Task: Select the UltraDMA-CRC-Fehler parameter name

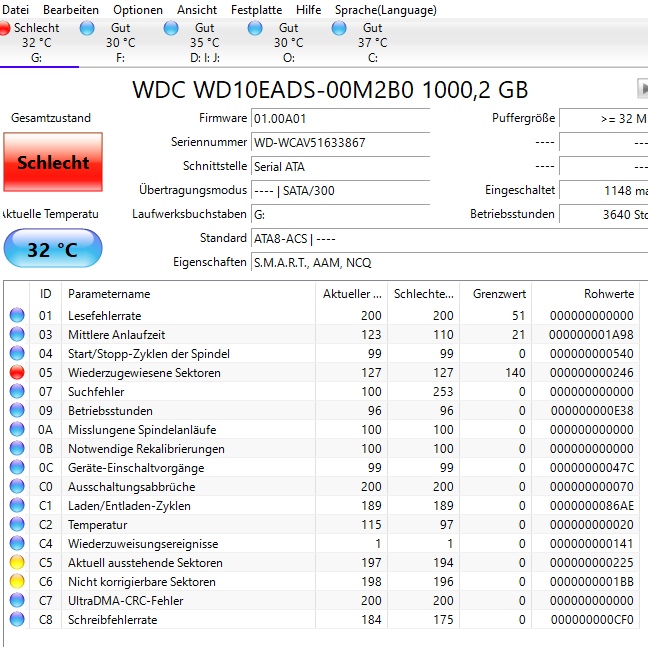Action: pos(126,601)
